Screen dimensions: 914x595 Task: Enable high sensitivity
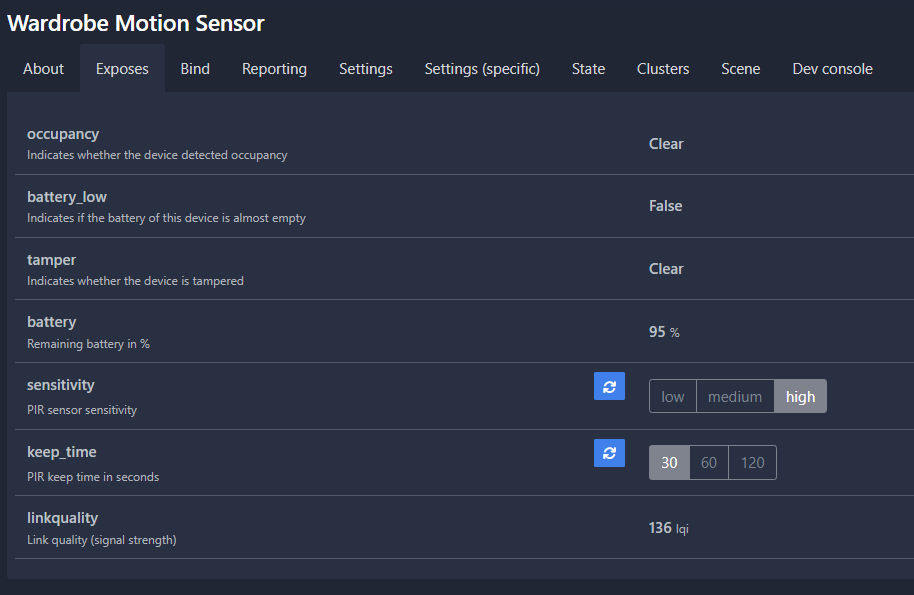[x=800, y=396]
